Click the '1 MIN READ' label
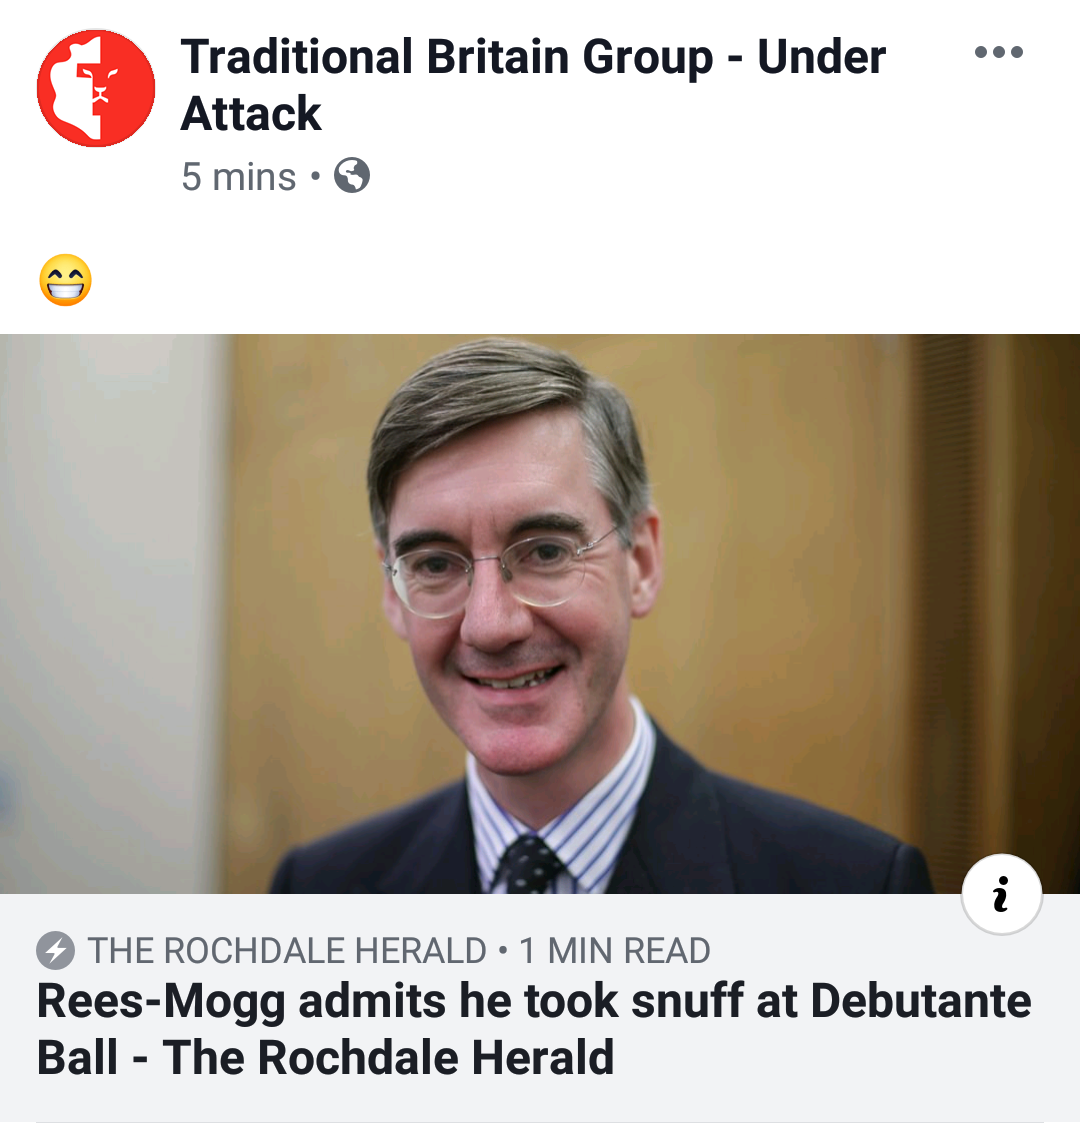This screenshot has width=1080, height=1123. (615, 950)
